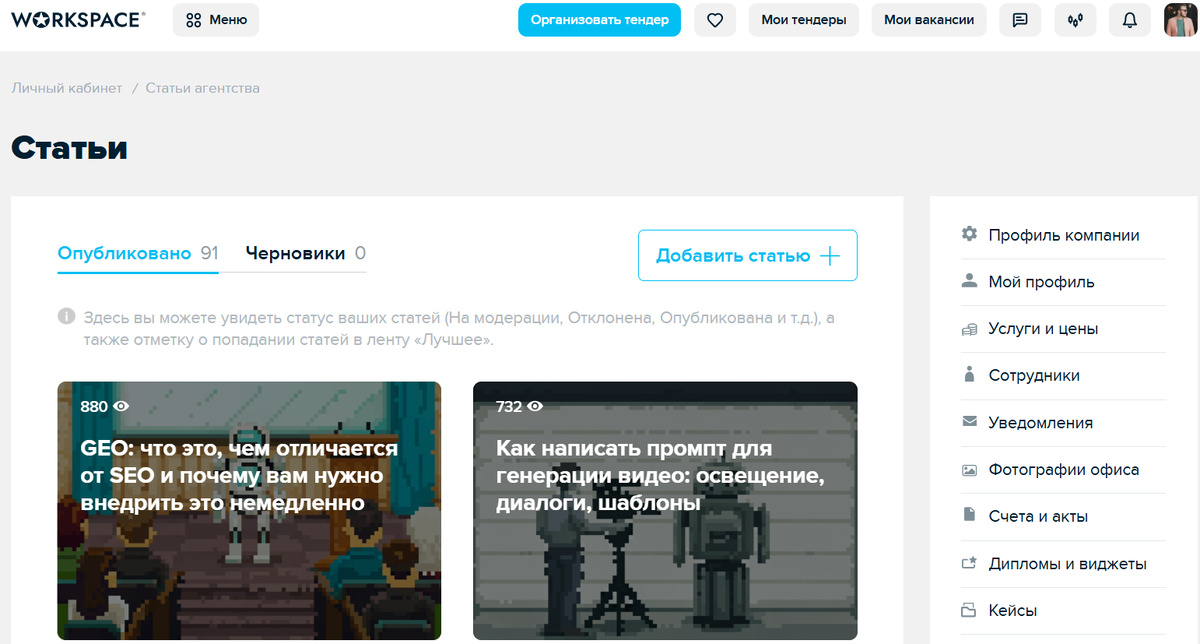Open the chat messages icon in the header
Image resolution: width=1200 pixels, height=644 pixels.
[1020, 20]
